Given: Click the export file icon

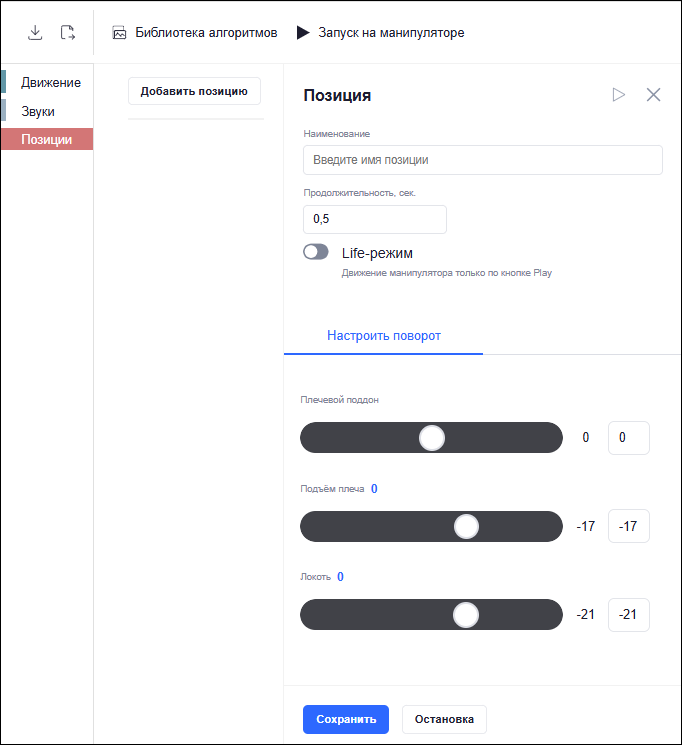Looking at the screenshot, I should point(67,33).
